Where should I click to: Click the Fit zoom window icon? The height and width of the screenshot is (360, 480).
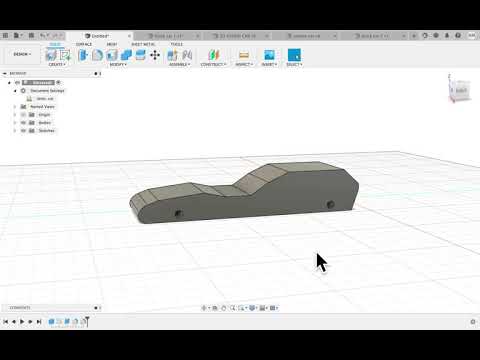[x=241, y=308]
